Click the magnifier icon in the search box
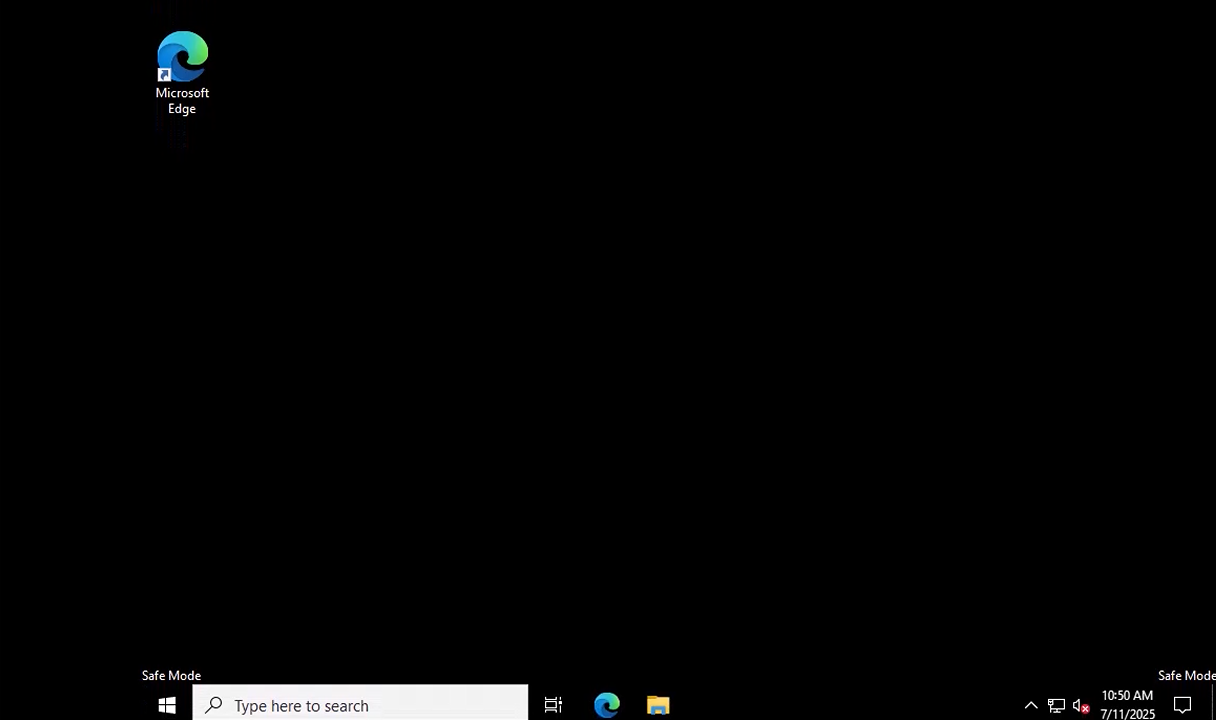The height and width of the screenshot is (720, 1216). tap(213, 705)
